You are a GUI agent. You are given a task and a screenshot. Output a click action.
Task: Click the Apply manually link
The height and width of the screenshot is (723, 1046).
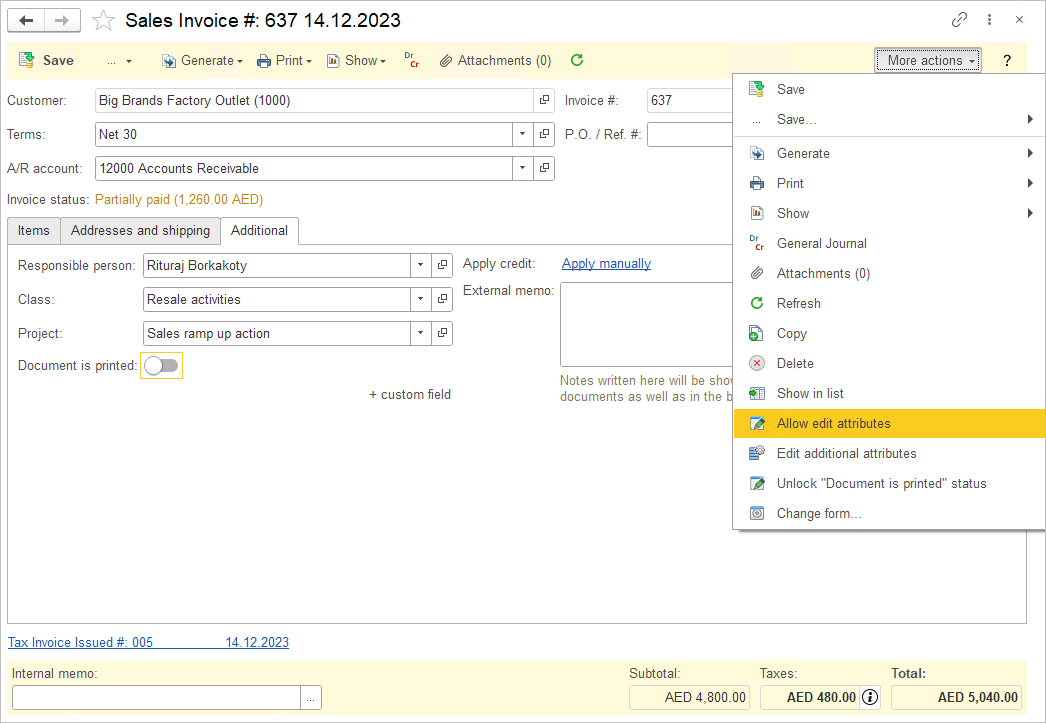point(606,264)
